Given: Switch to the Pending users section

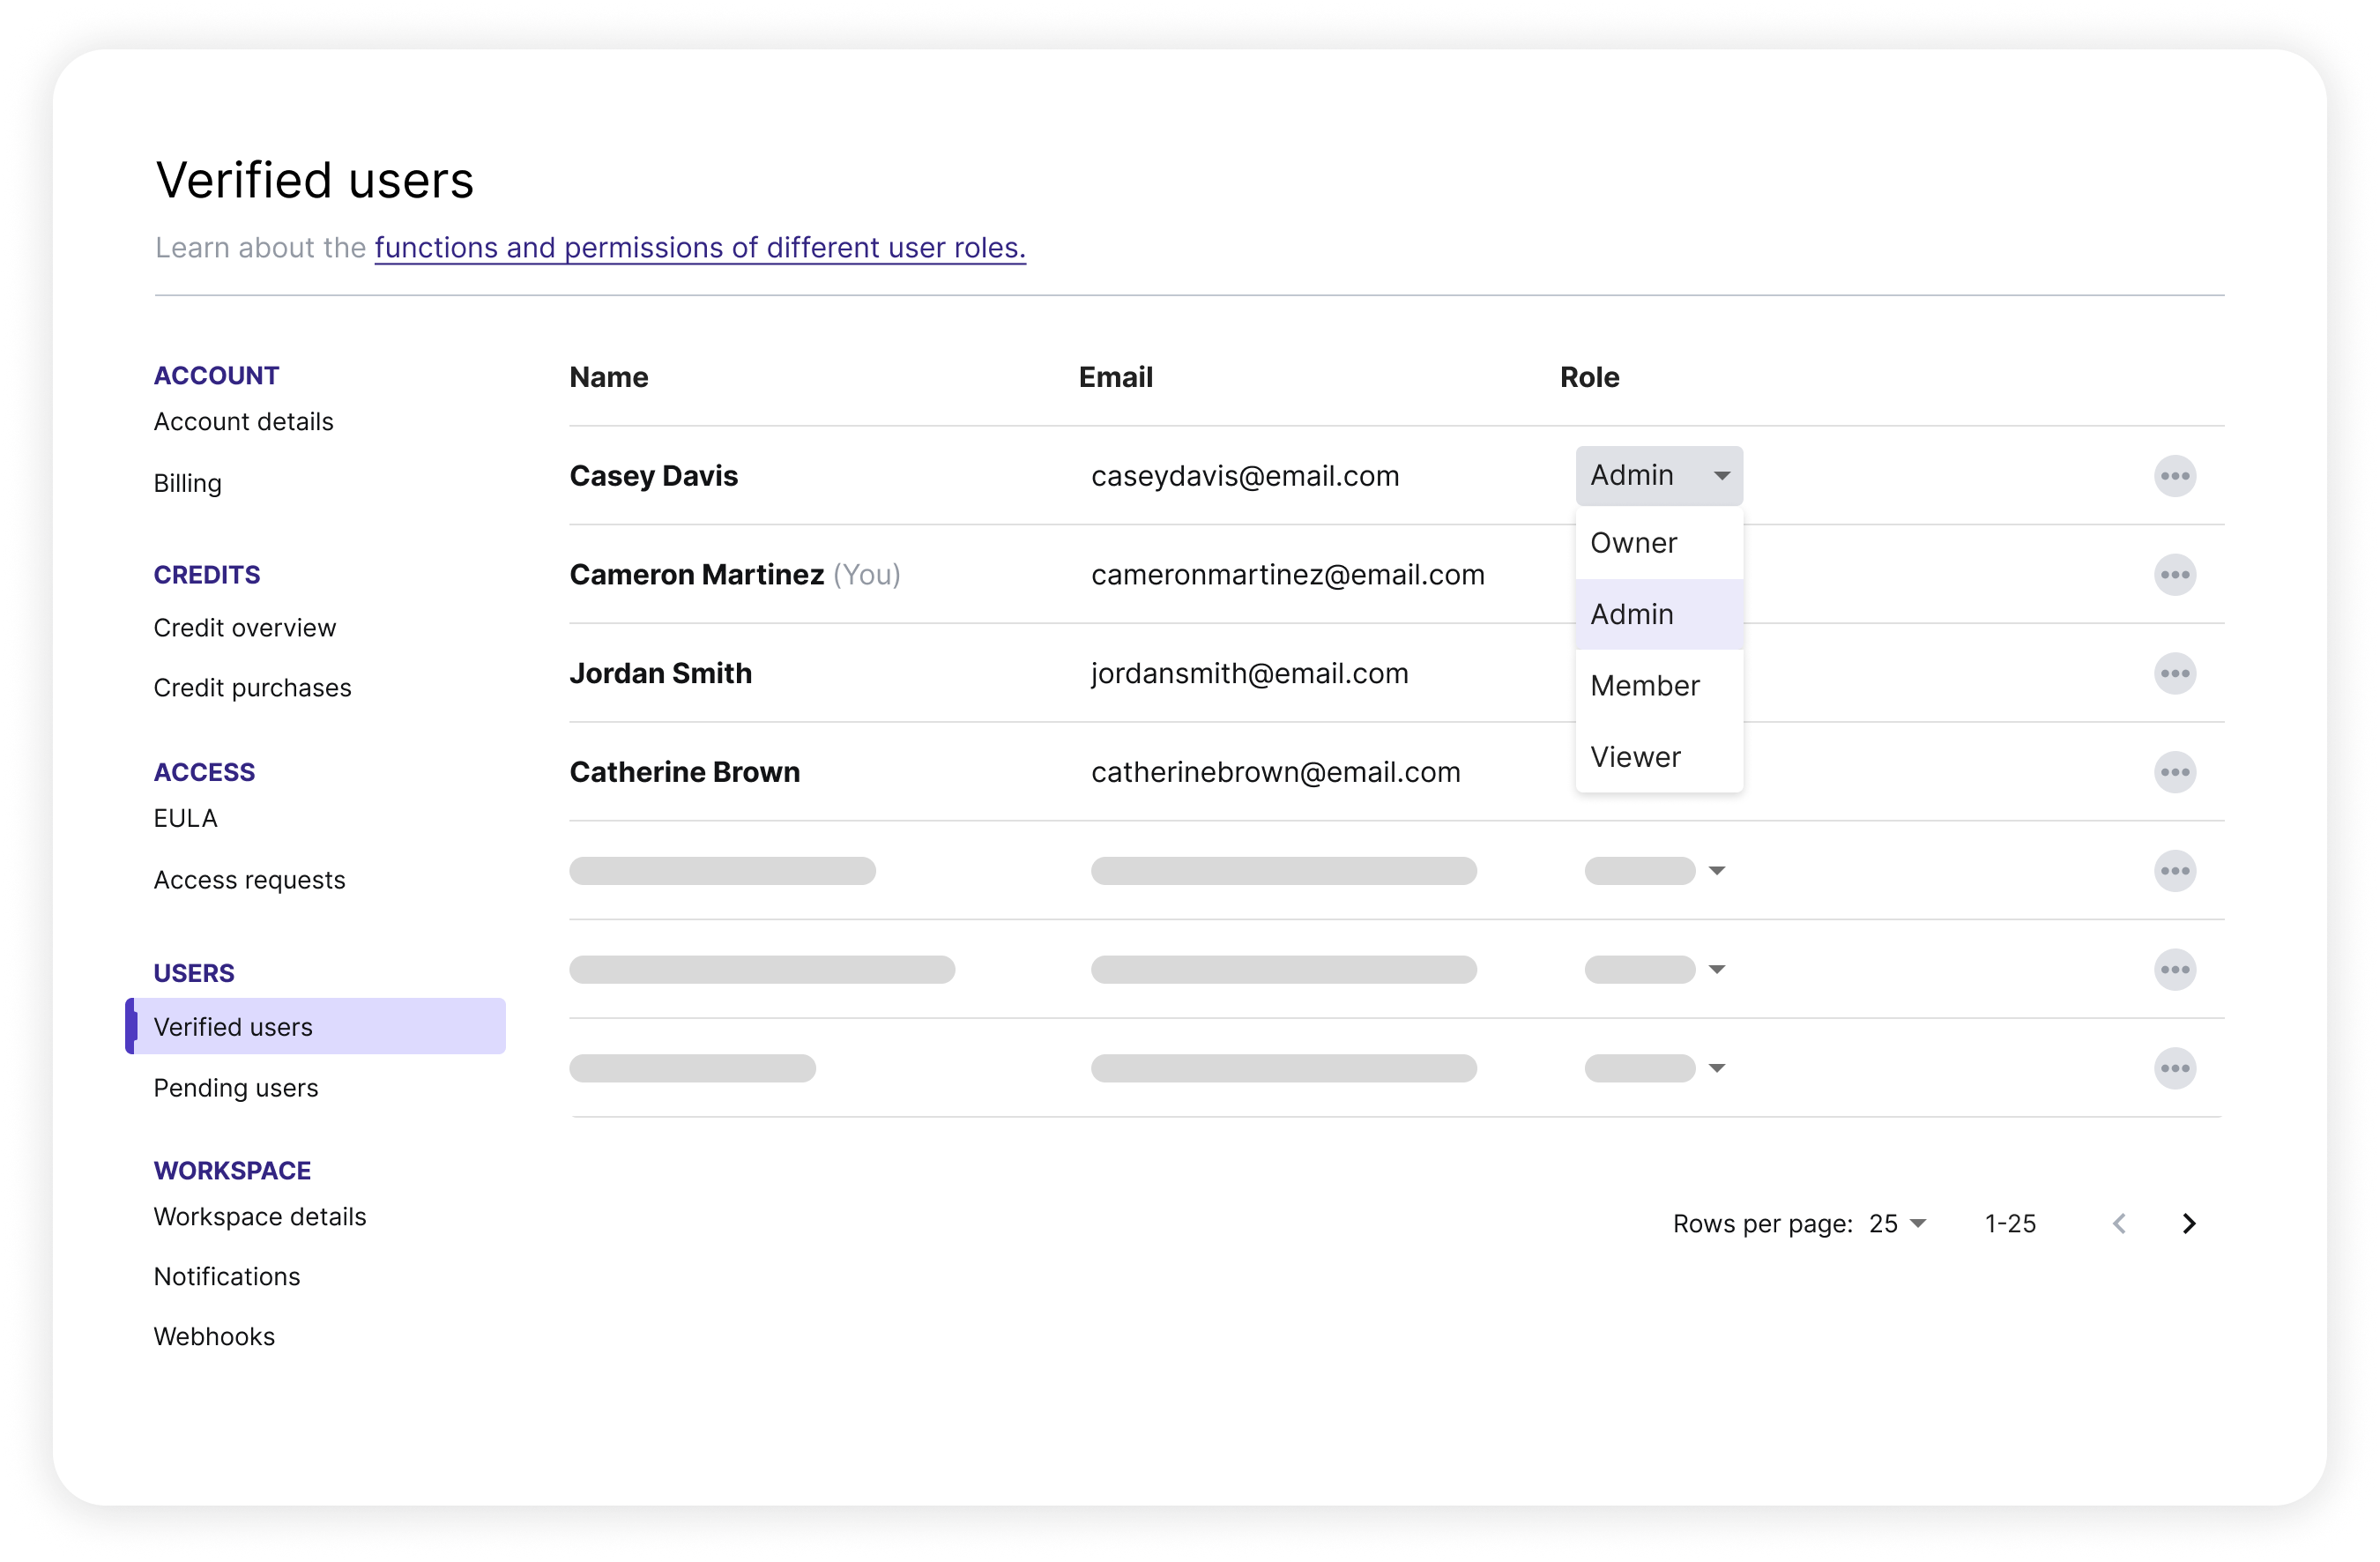Looking at the screenshot, I should pos(235,1088).
